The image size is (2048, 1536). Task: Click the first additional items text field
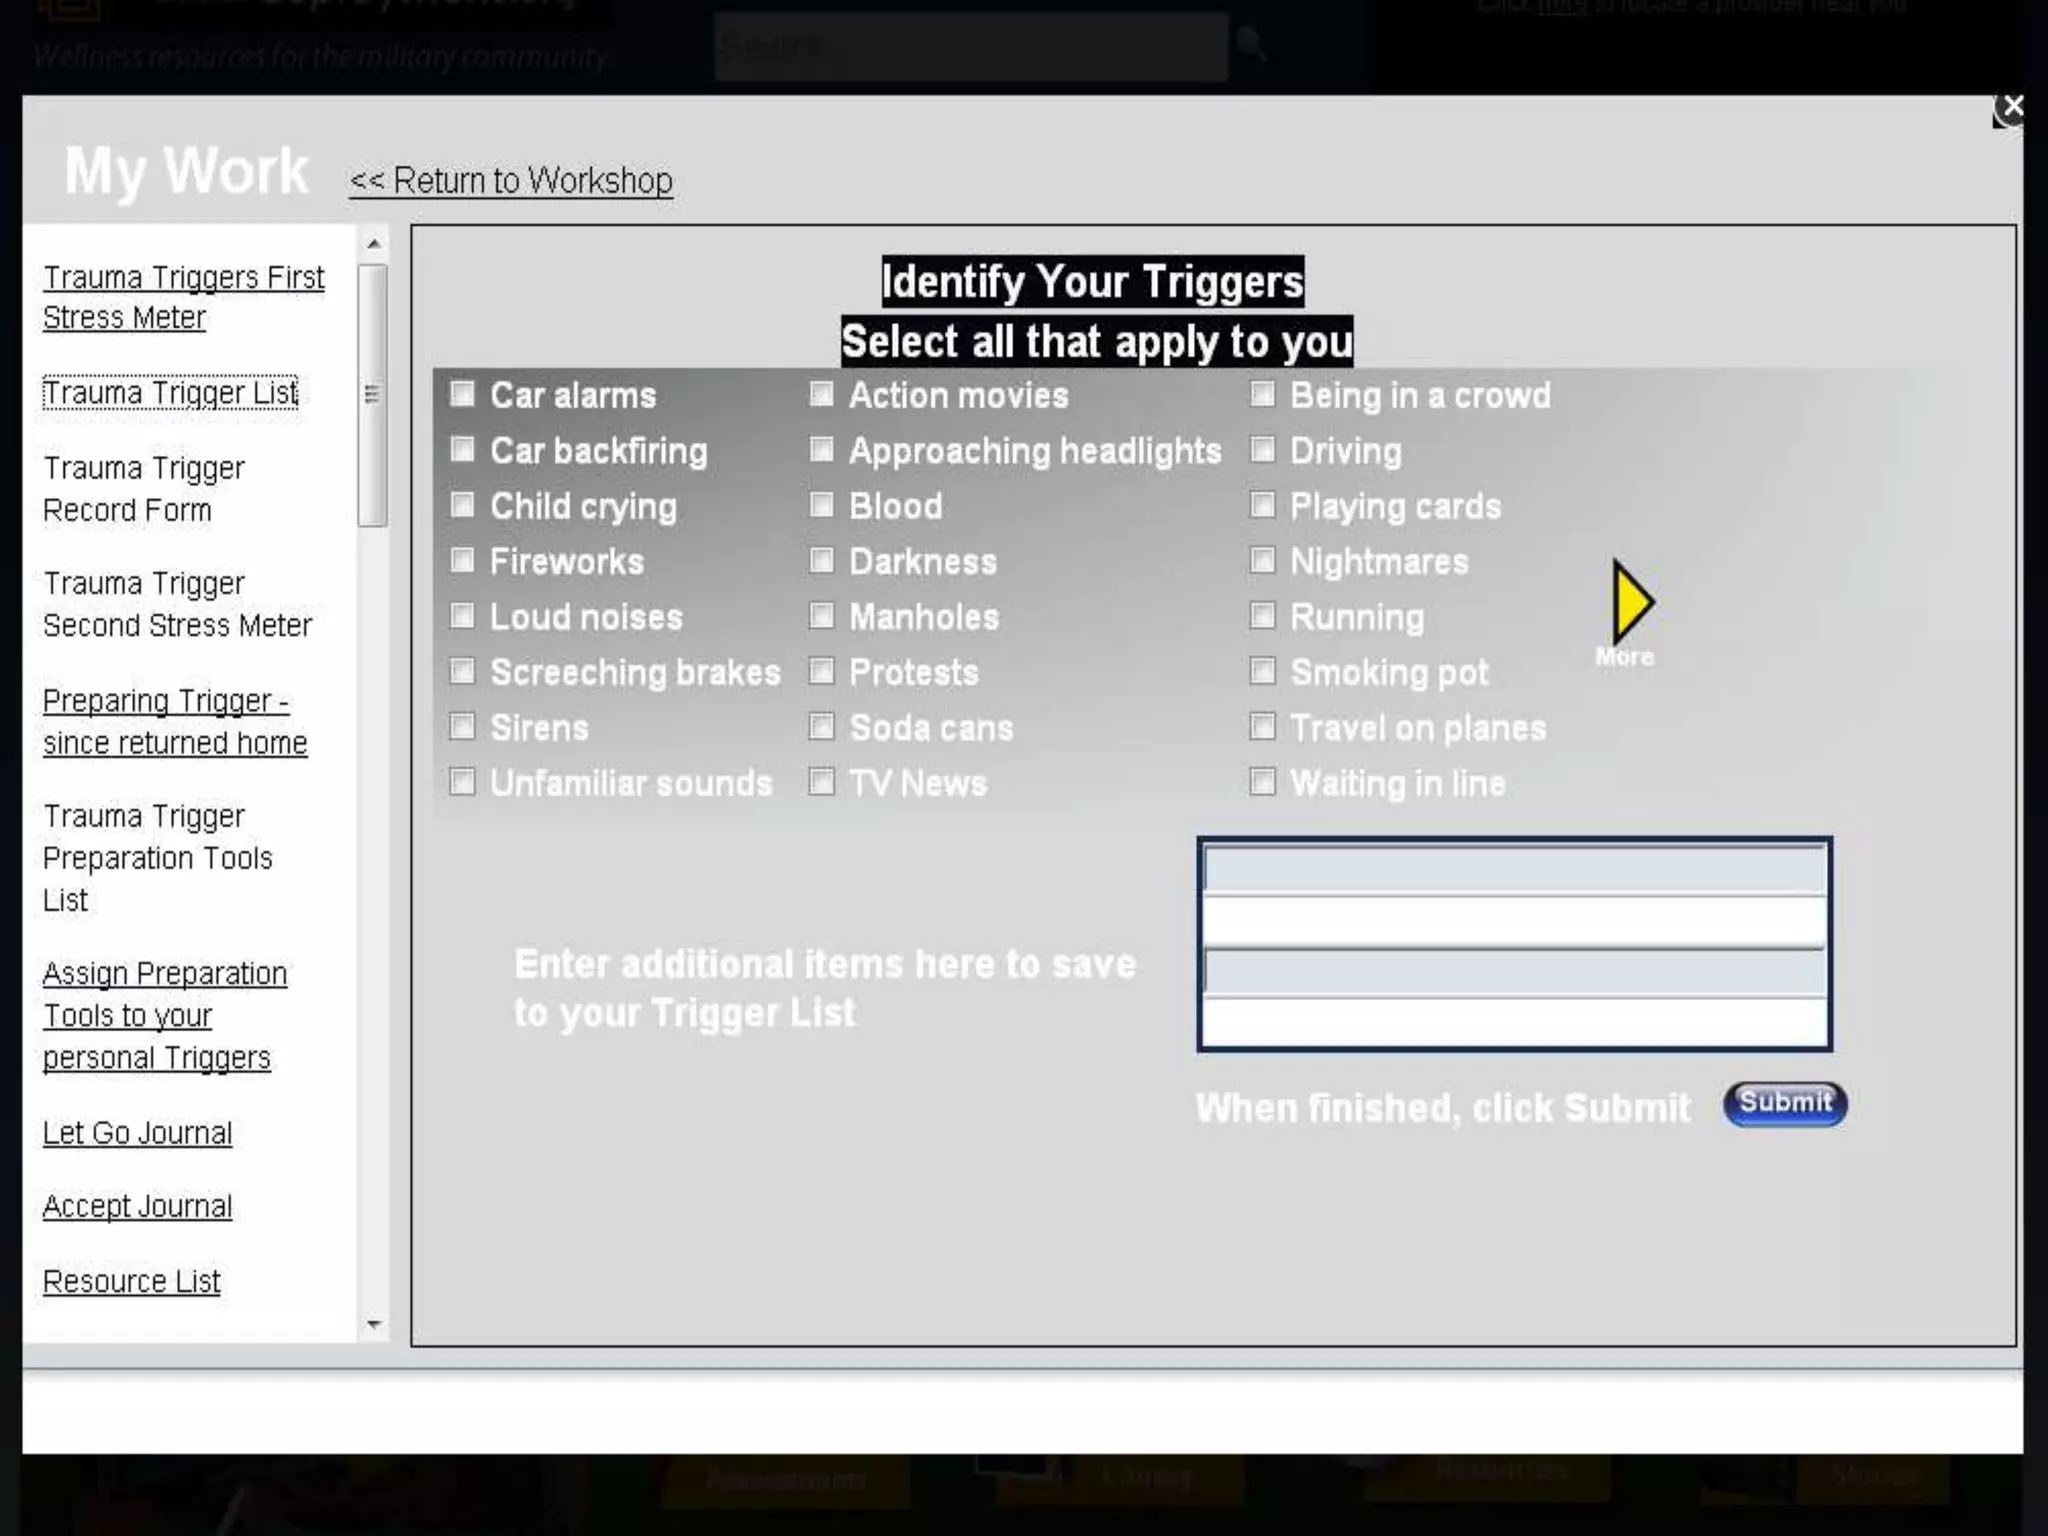click(x=1513, y=869)
